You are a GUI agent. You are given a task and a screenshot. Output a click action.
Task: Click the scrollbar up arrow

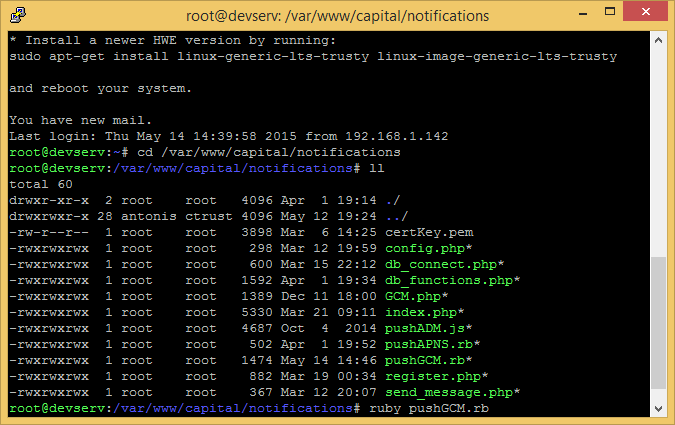point(658,40)
